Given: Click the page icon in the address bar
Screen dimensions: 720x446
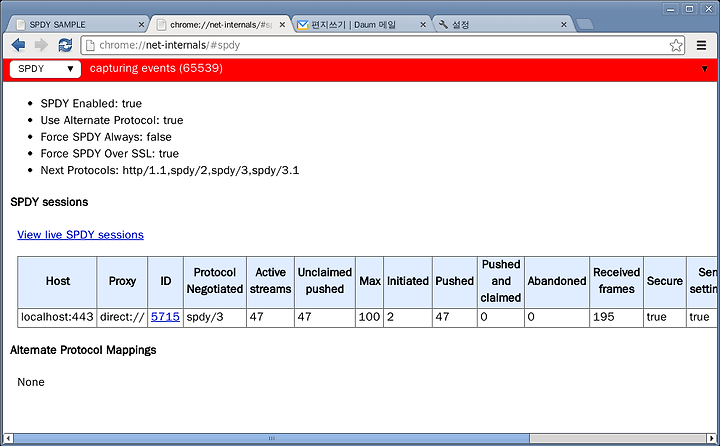Looking at the screenshot, I should [90, 45].
